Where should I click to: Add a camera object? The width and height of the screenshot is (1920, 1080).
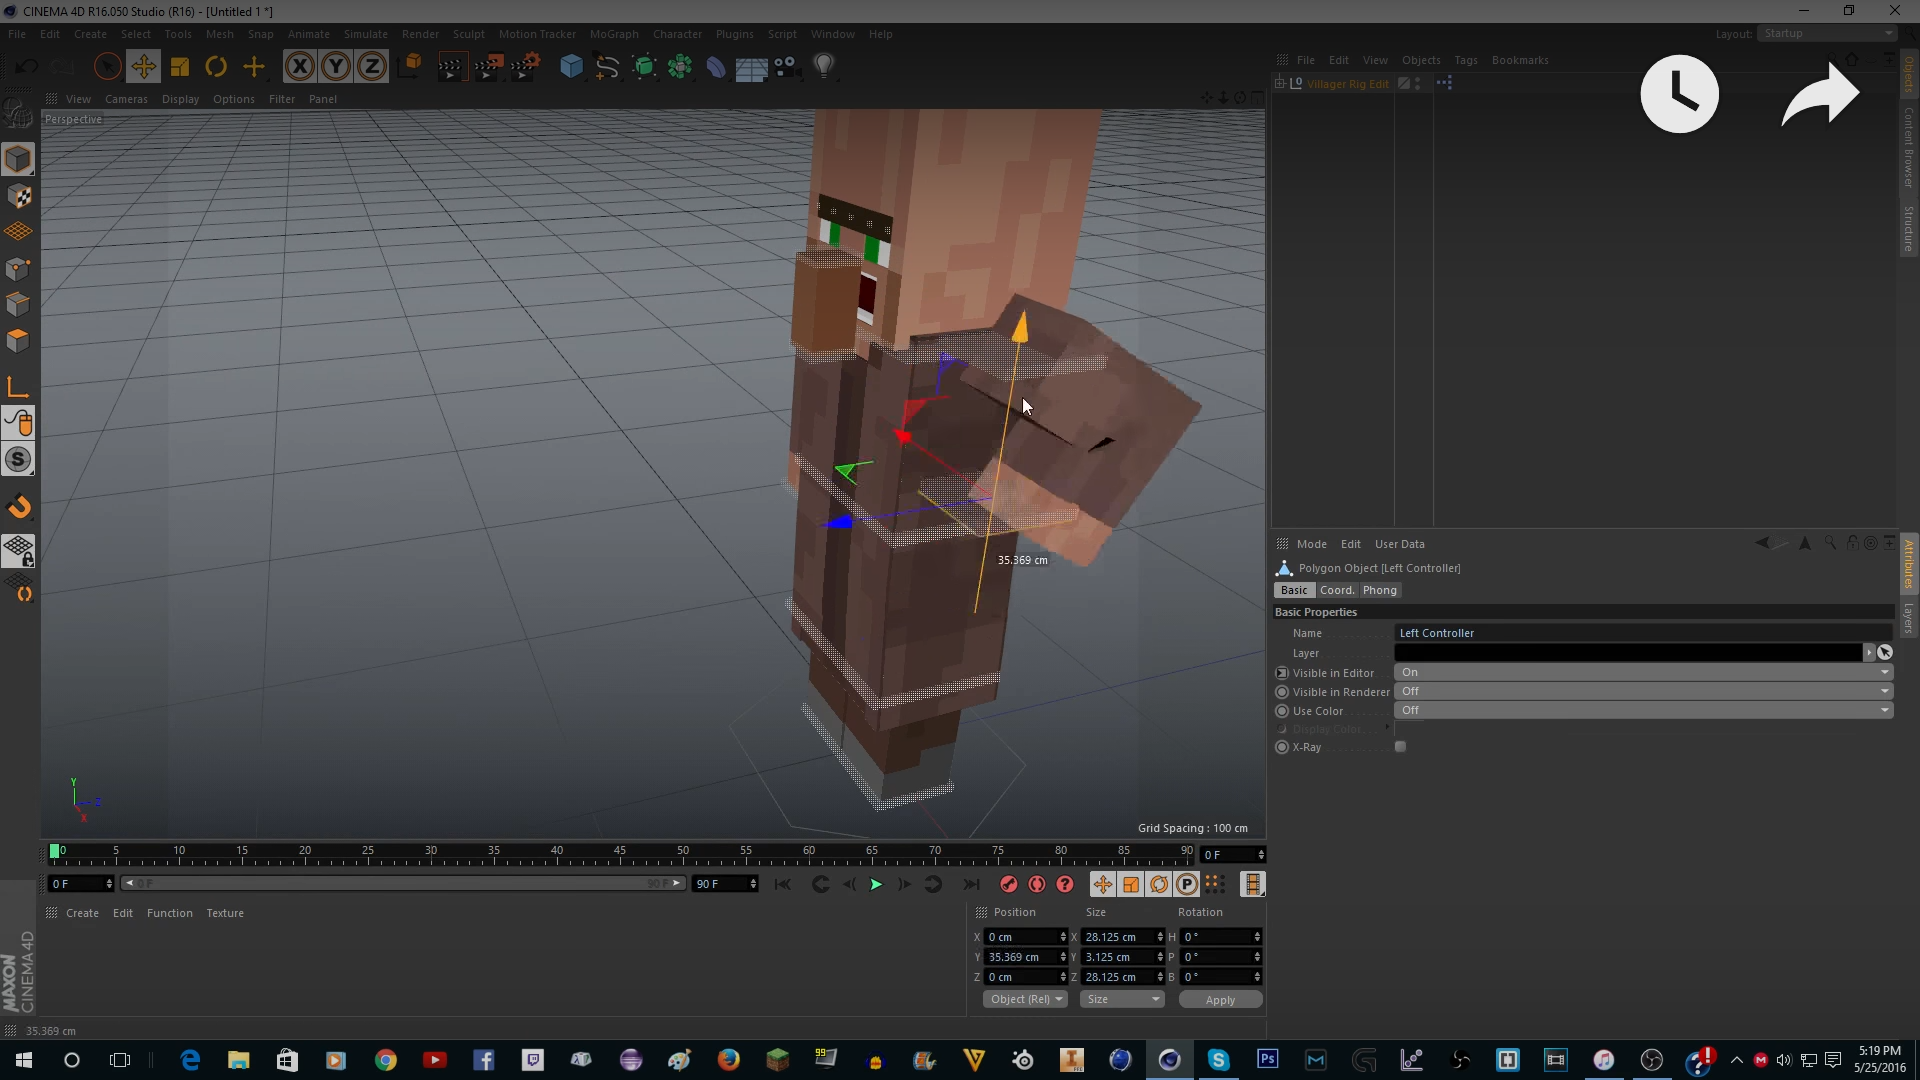click(x=787, y=67)
